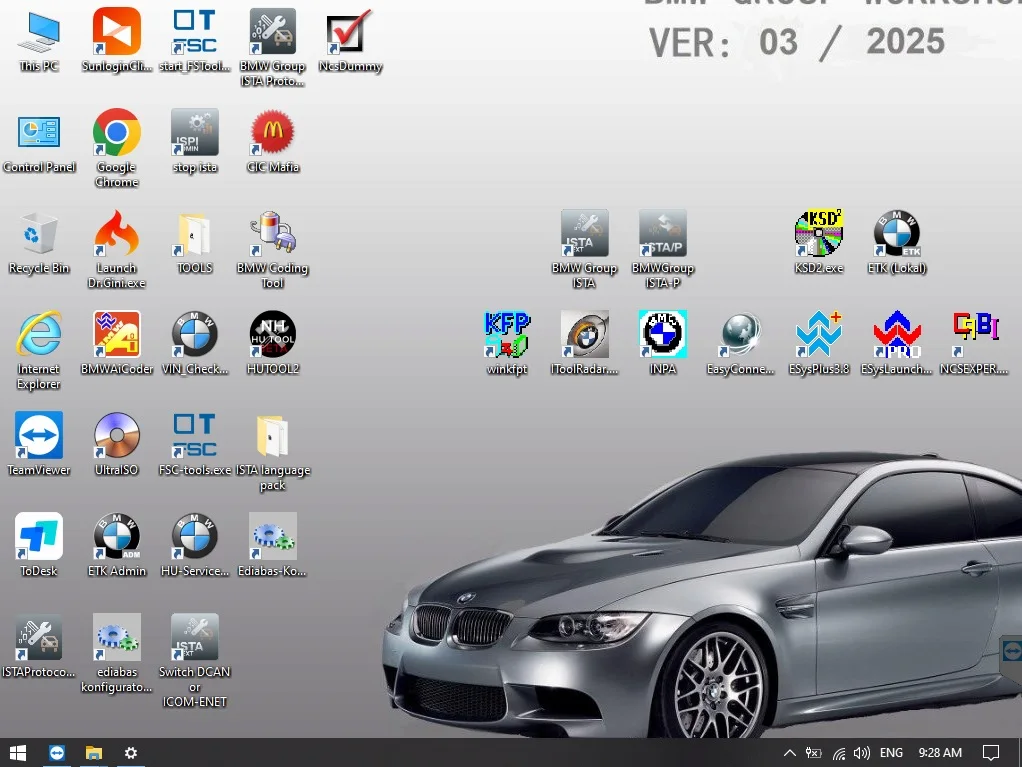Open the Switch DCAN or ICOM-ENET shortcut
Image resolution: width=1022 pixels, height=767 pixels.
[x=194, y=638]
